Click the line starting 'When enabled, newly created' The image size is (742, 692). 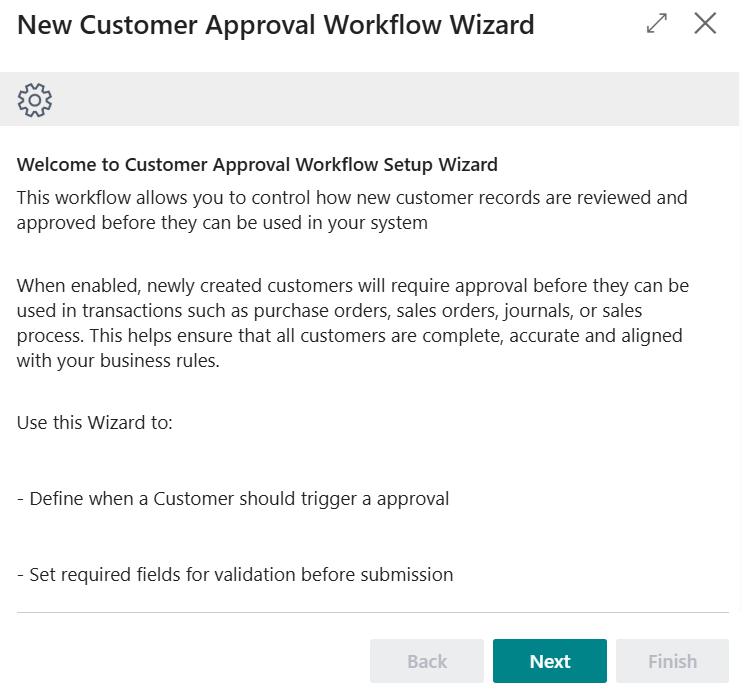[352, 286]
